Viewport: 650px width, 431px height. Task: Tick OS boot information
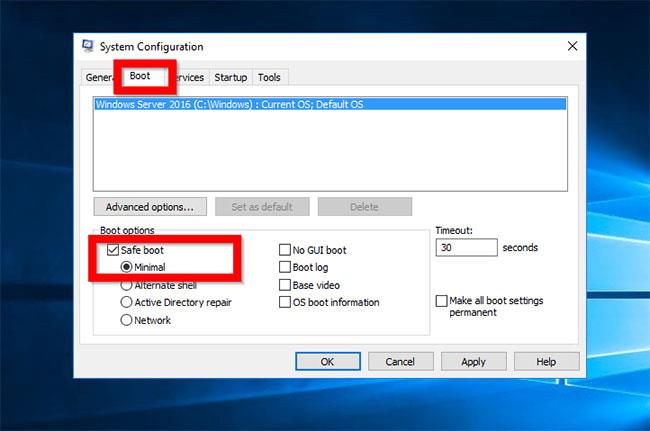(x=285, y=302)
